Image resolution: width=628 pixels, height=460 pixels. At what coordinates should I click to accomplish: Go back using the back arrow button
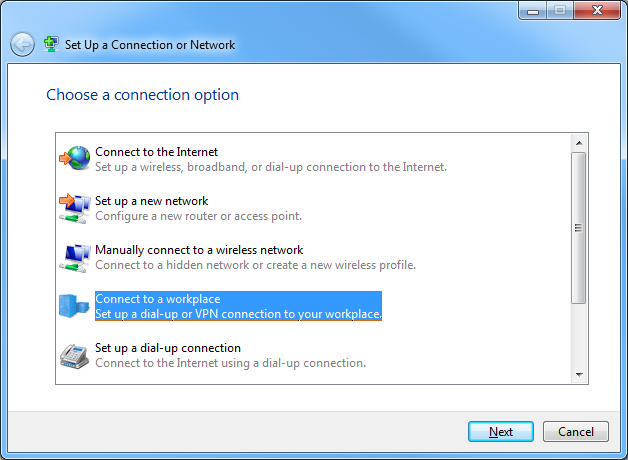23,45
